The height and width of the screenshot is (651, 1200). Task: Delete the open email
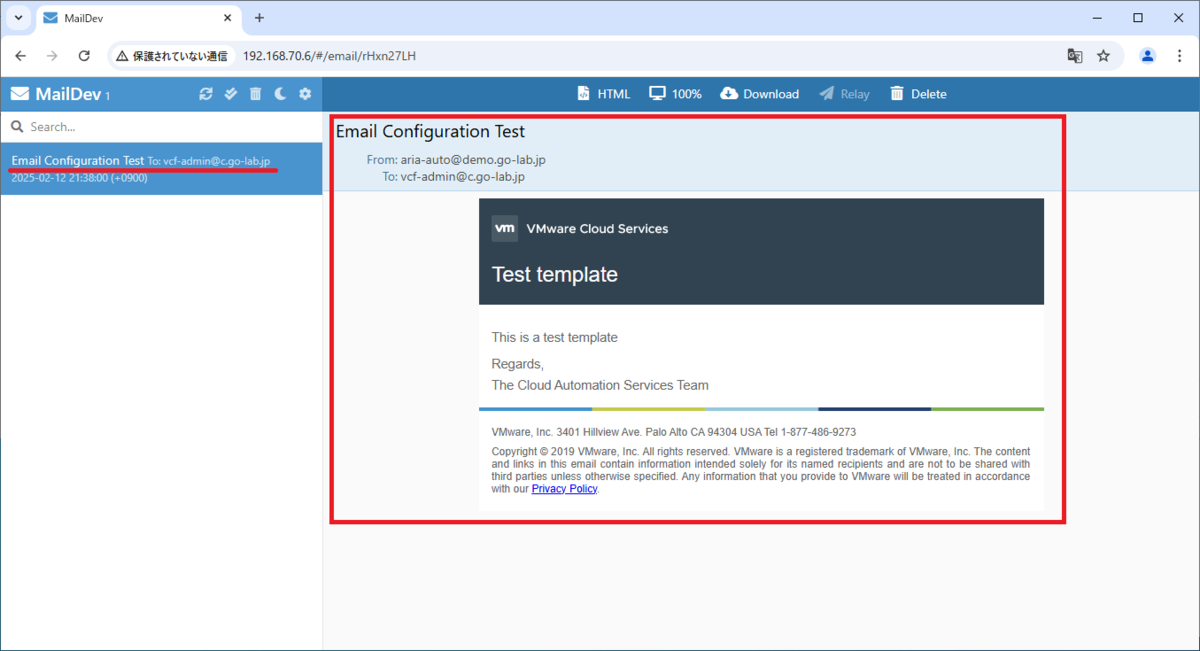(x=918, y=94)
